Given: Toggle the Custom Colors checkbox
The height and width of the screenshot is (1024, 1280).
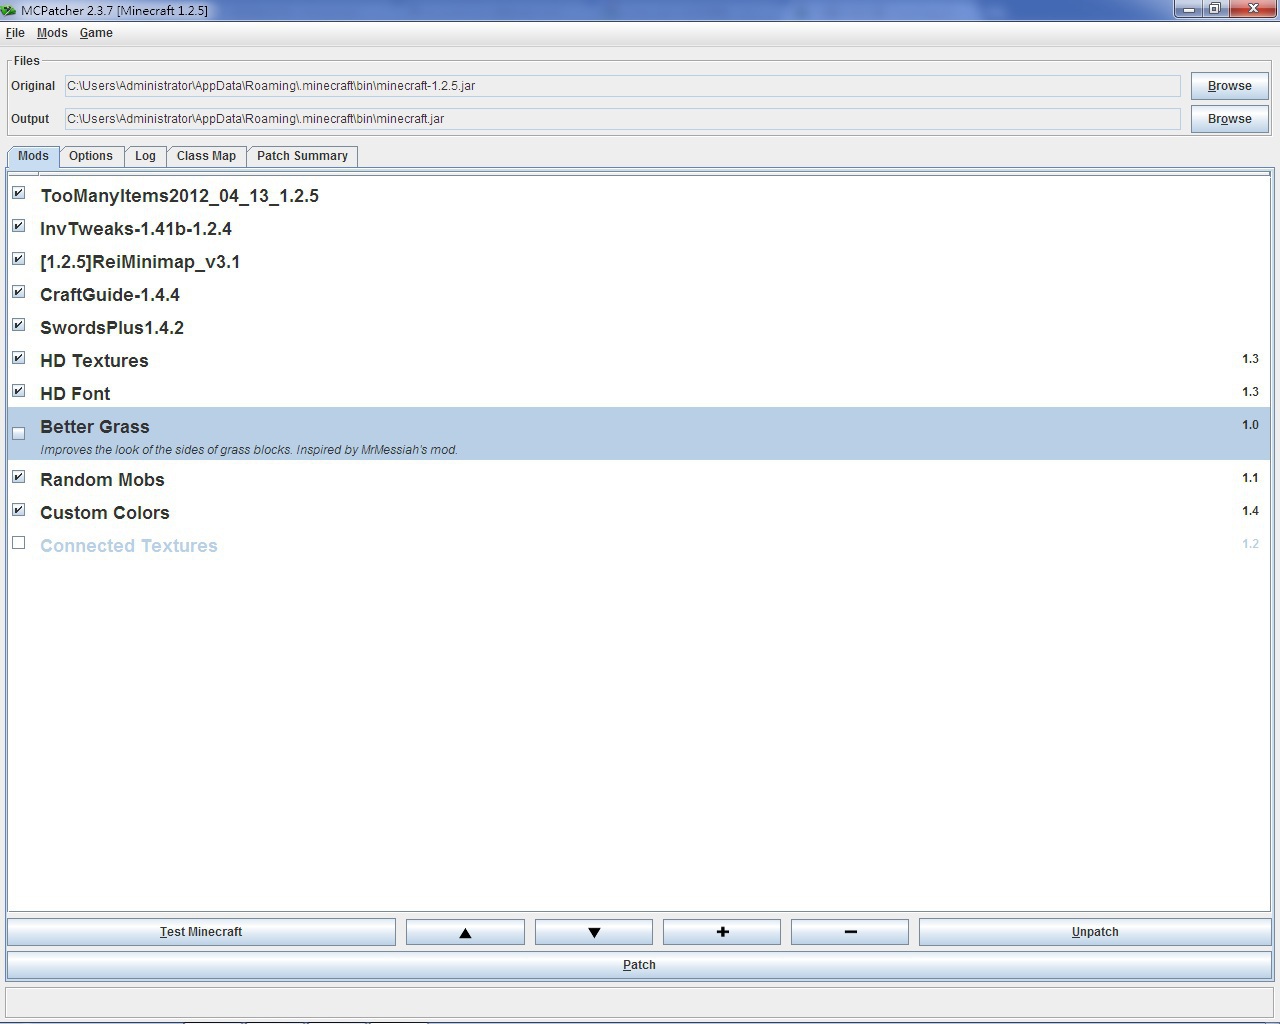Looking at the screenshot, I should pyautogui.click(x=19, y=510).
